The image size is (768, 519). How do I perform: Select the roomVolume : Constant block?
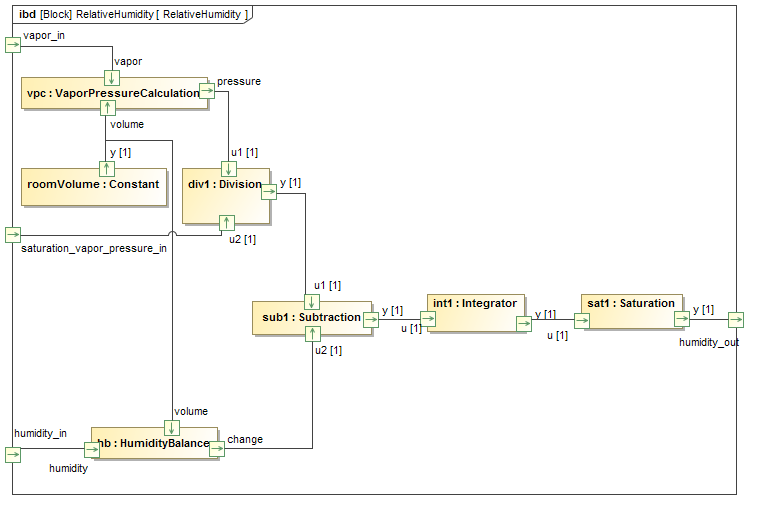tap(94, 188)
